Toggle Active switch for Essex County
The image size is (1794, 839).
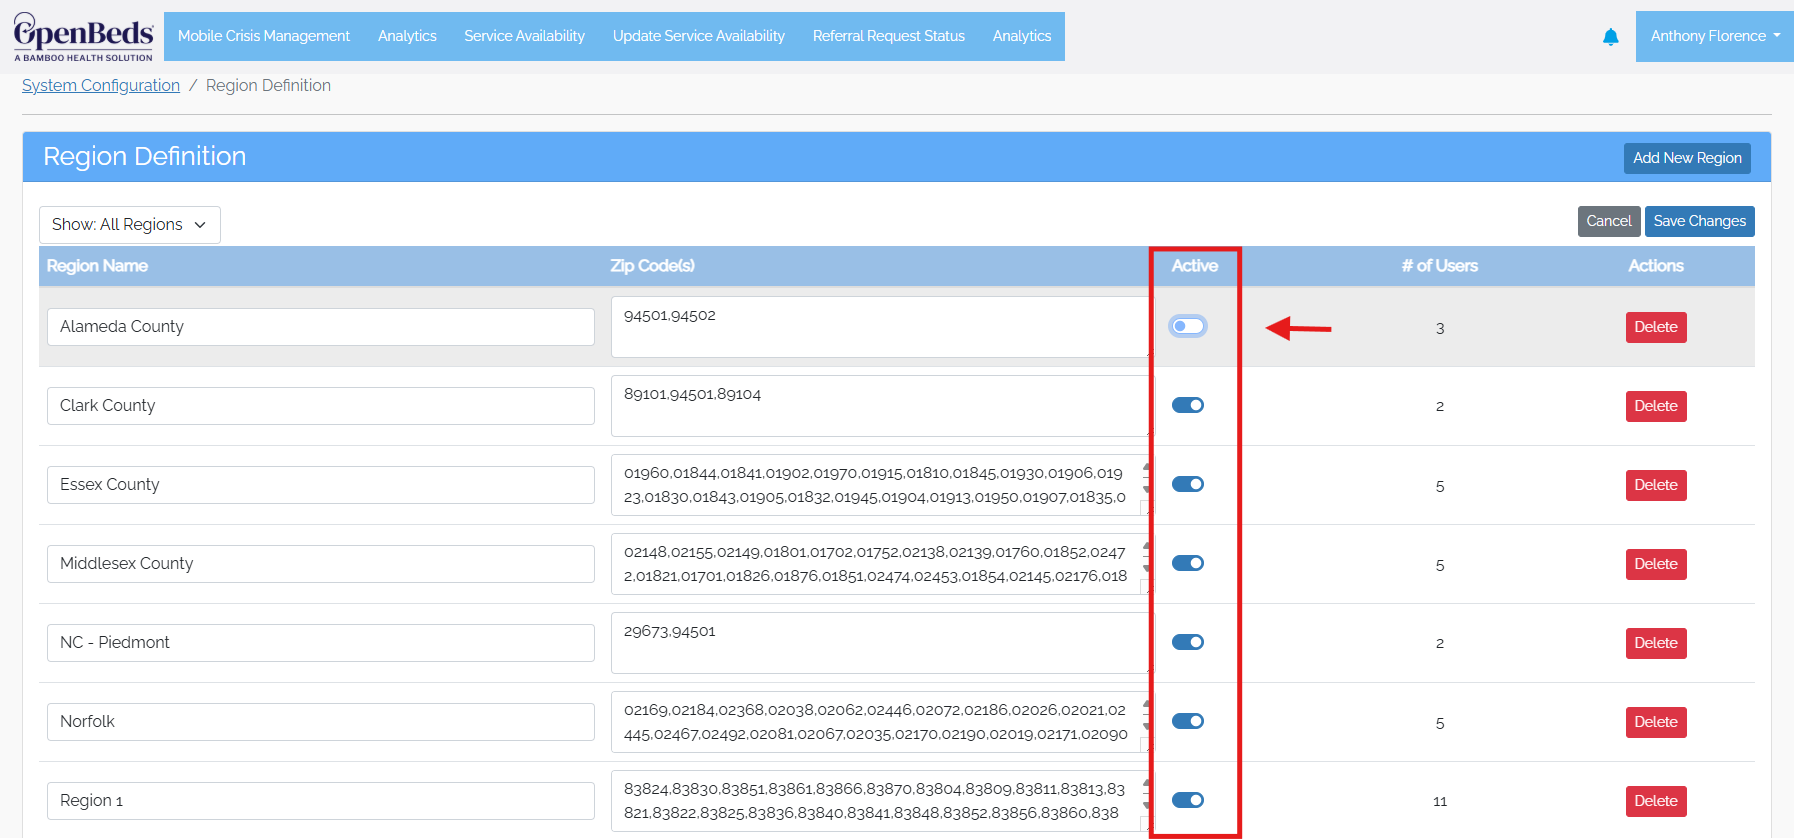1188,484
